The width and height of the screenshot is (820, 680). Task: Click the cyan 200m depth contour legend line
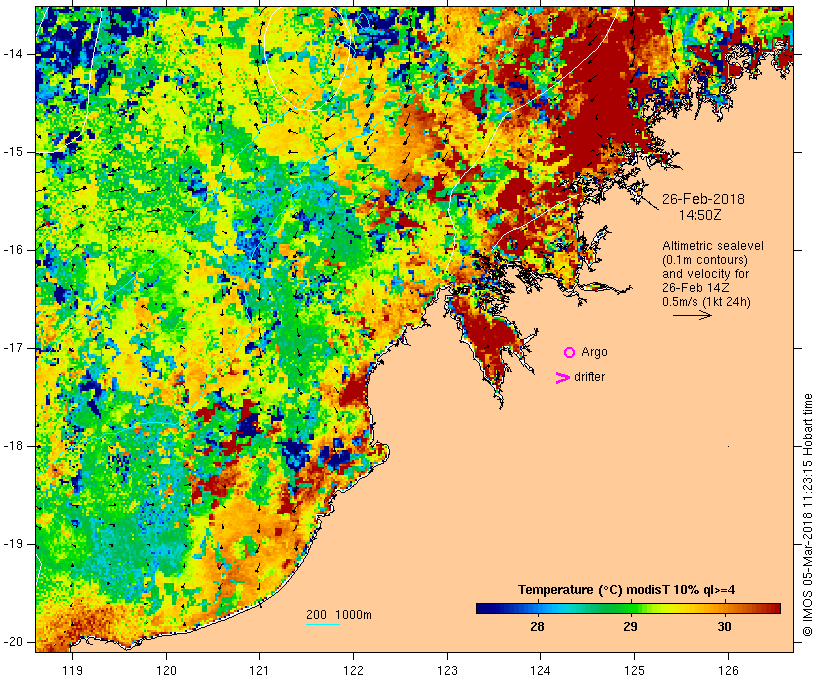[x=323, y=624]
